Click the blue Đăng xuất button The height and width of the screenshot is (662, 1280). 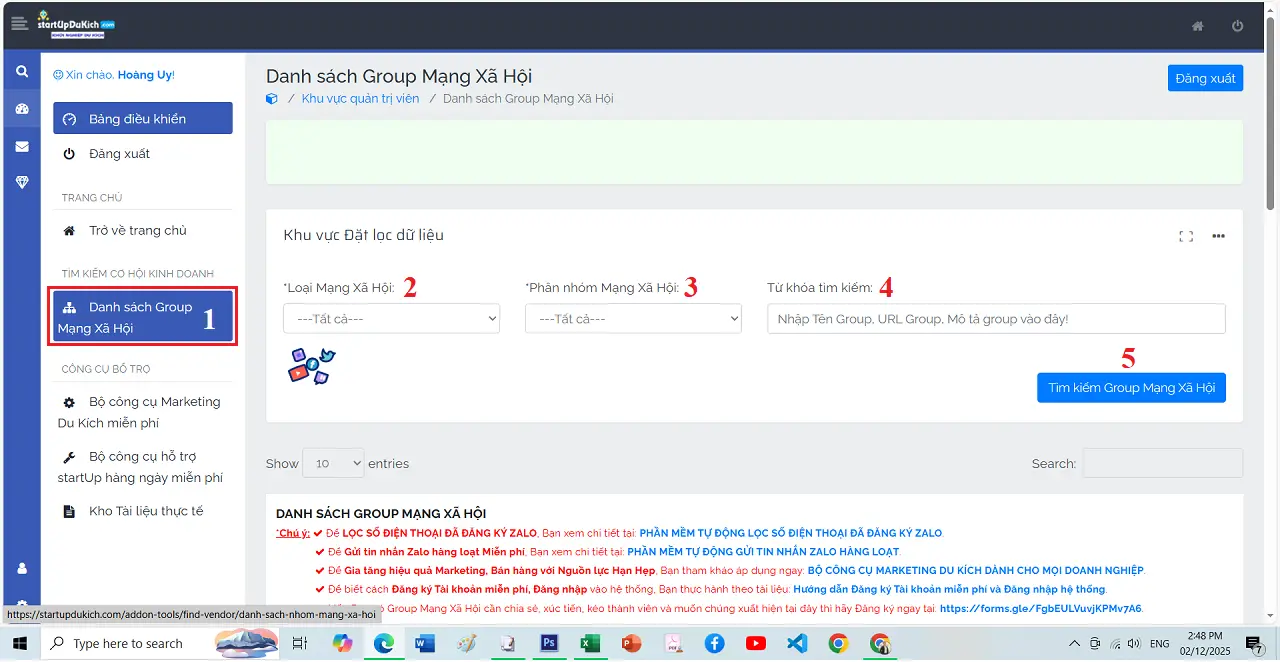tap(1205, 78)
